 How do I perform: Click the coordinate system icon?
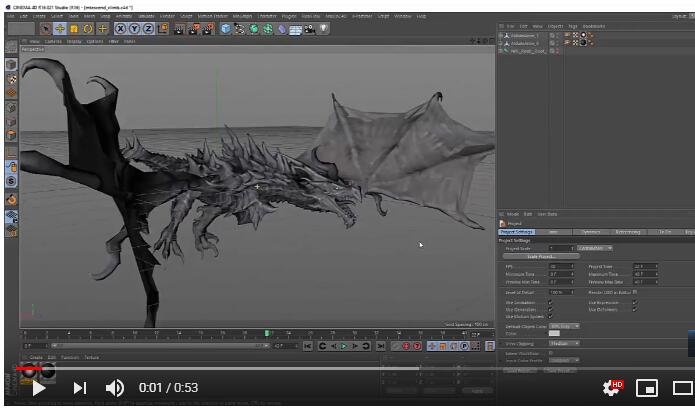[163, 29]
